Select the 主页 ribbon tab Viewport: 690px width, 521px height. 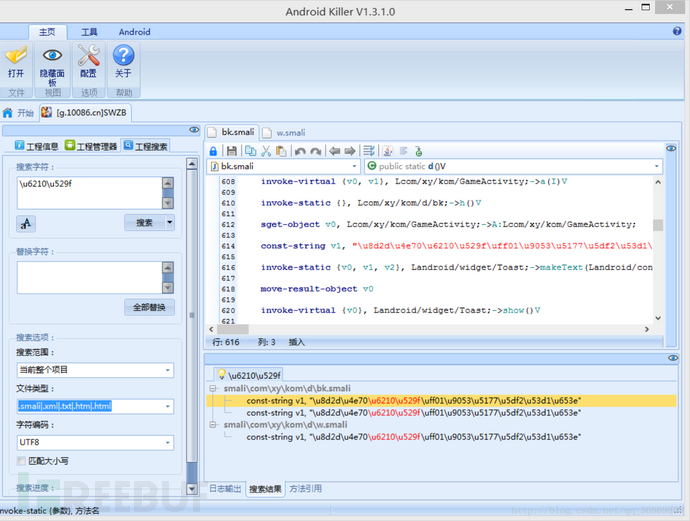[47, 32]
